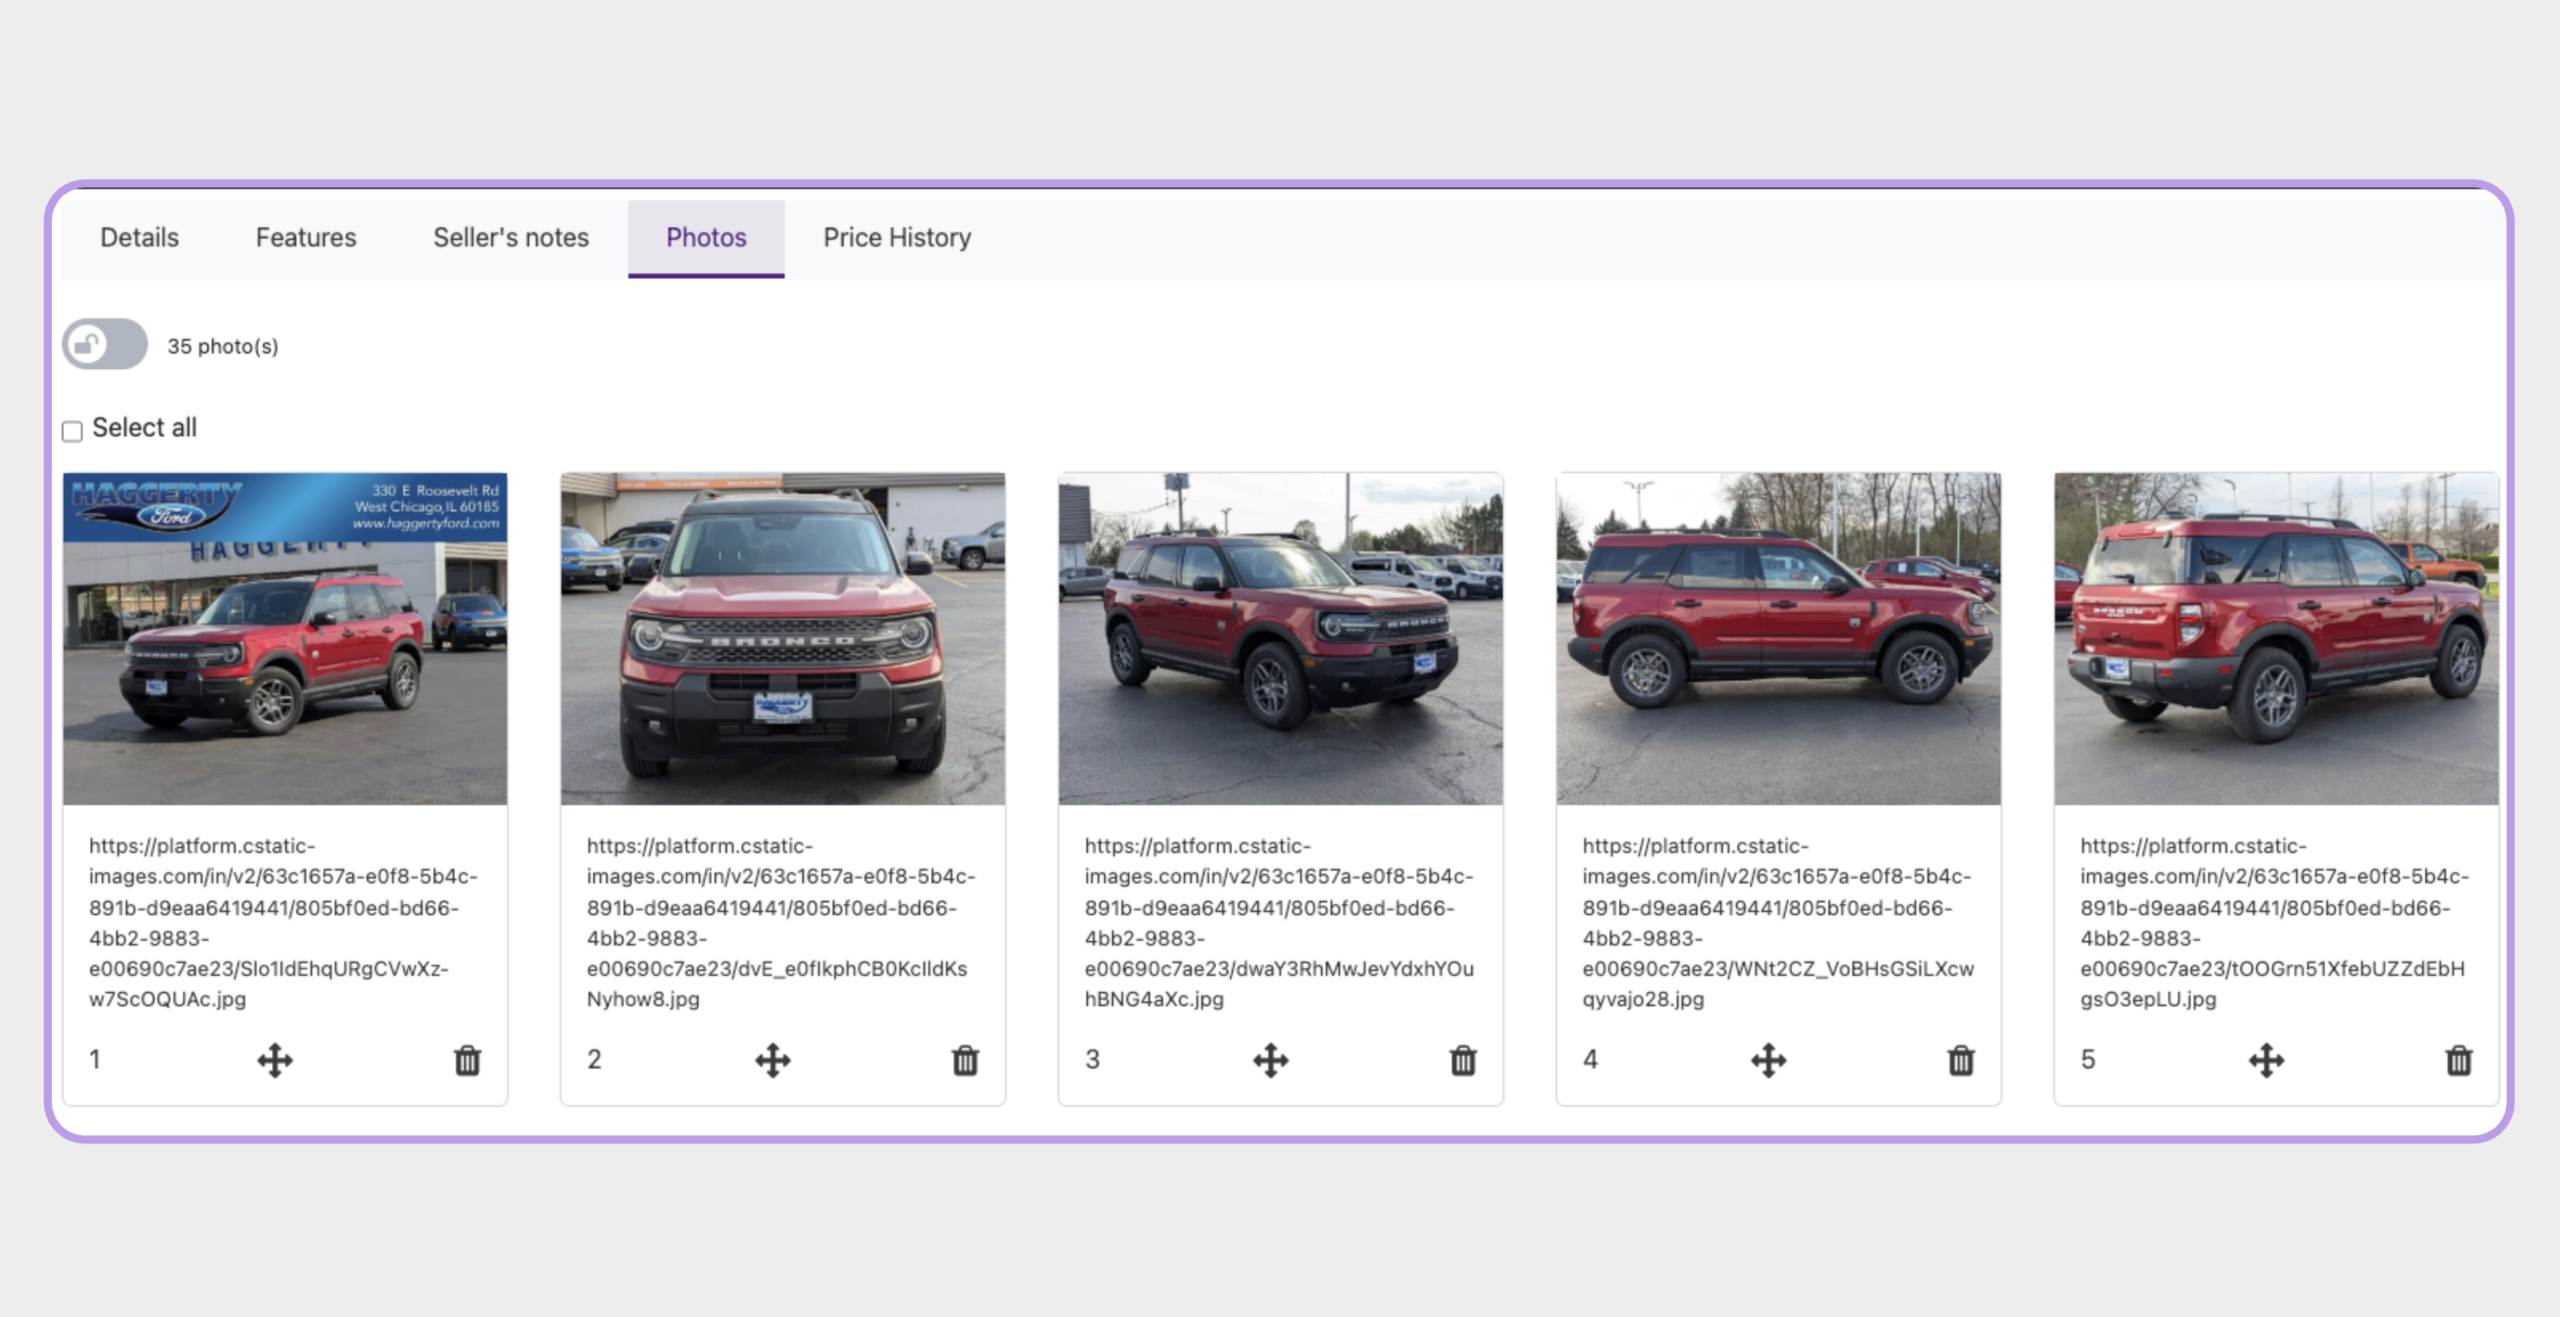Screen dimensions: 2560x1317
Task: Check the Select all checkbox
Action: coord(72,431)
